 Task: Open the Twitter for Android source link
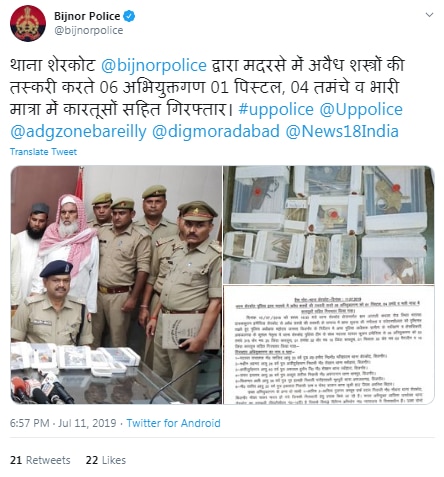coord(173,423)
